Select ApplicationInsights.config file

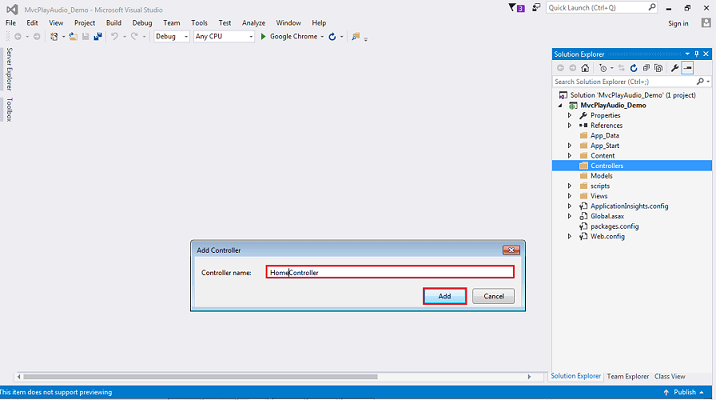(629, 206)
